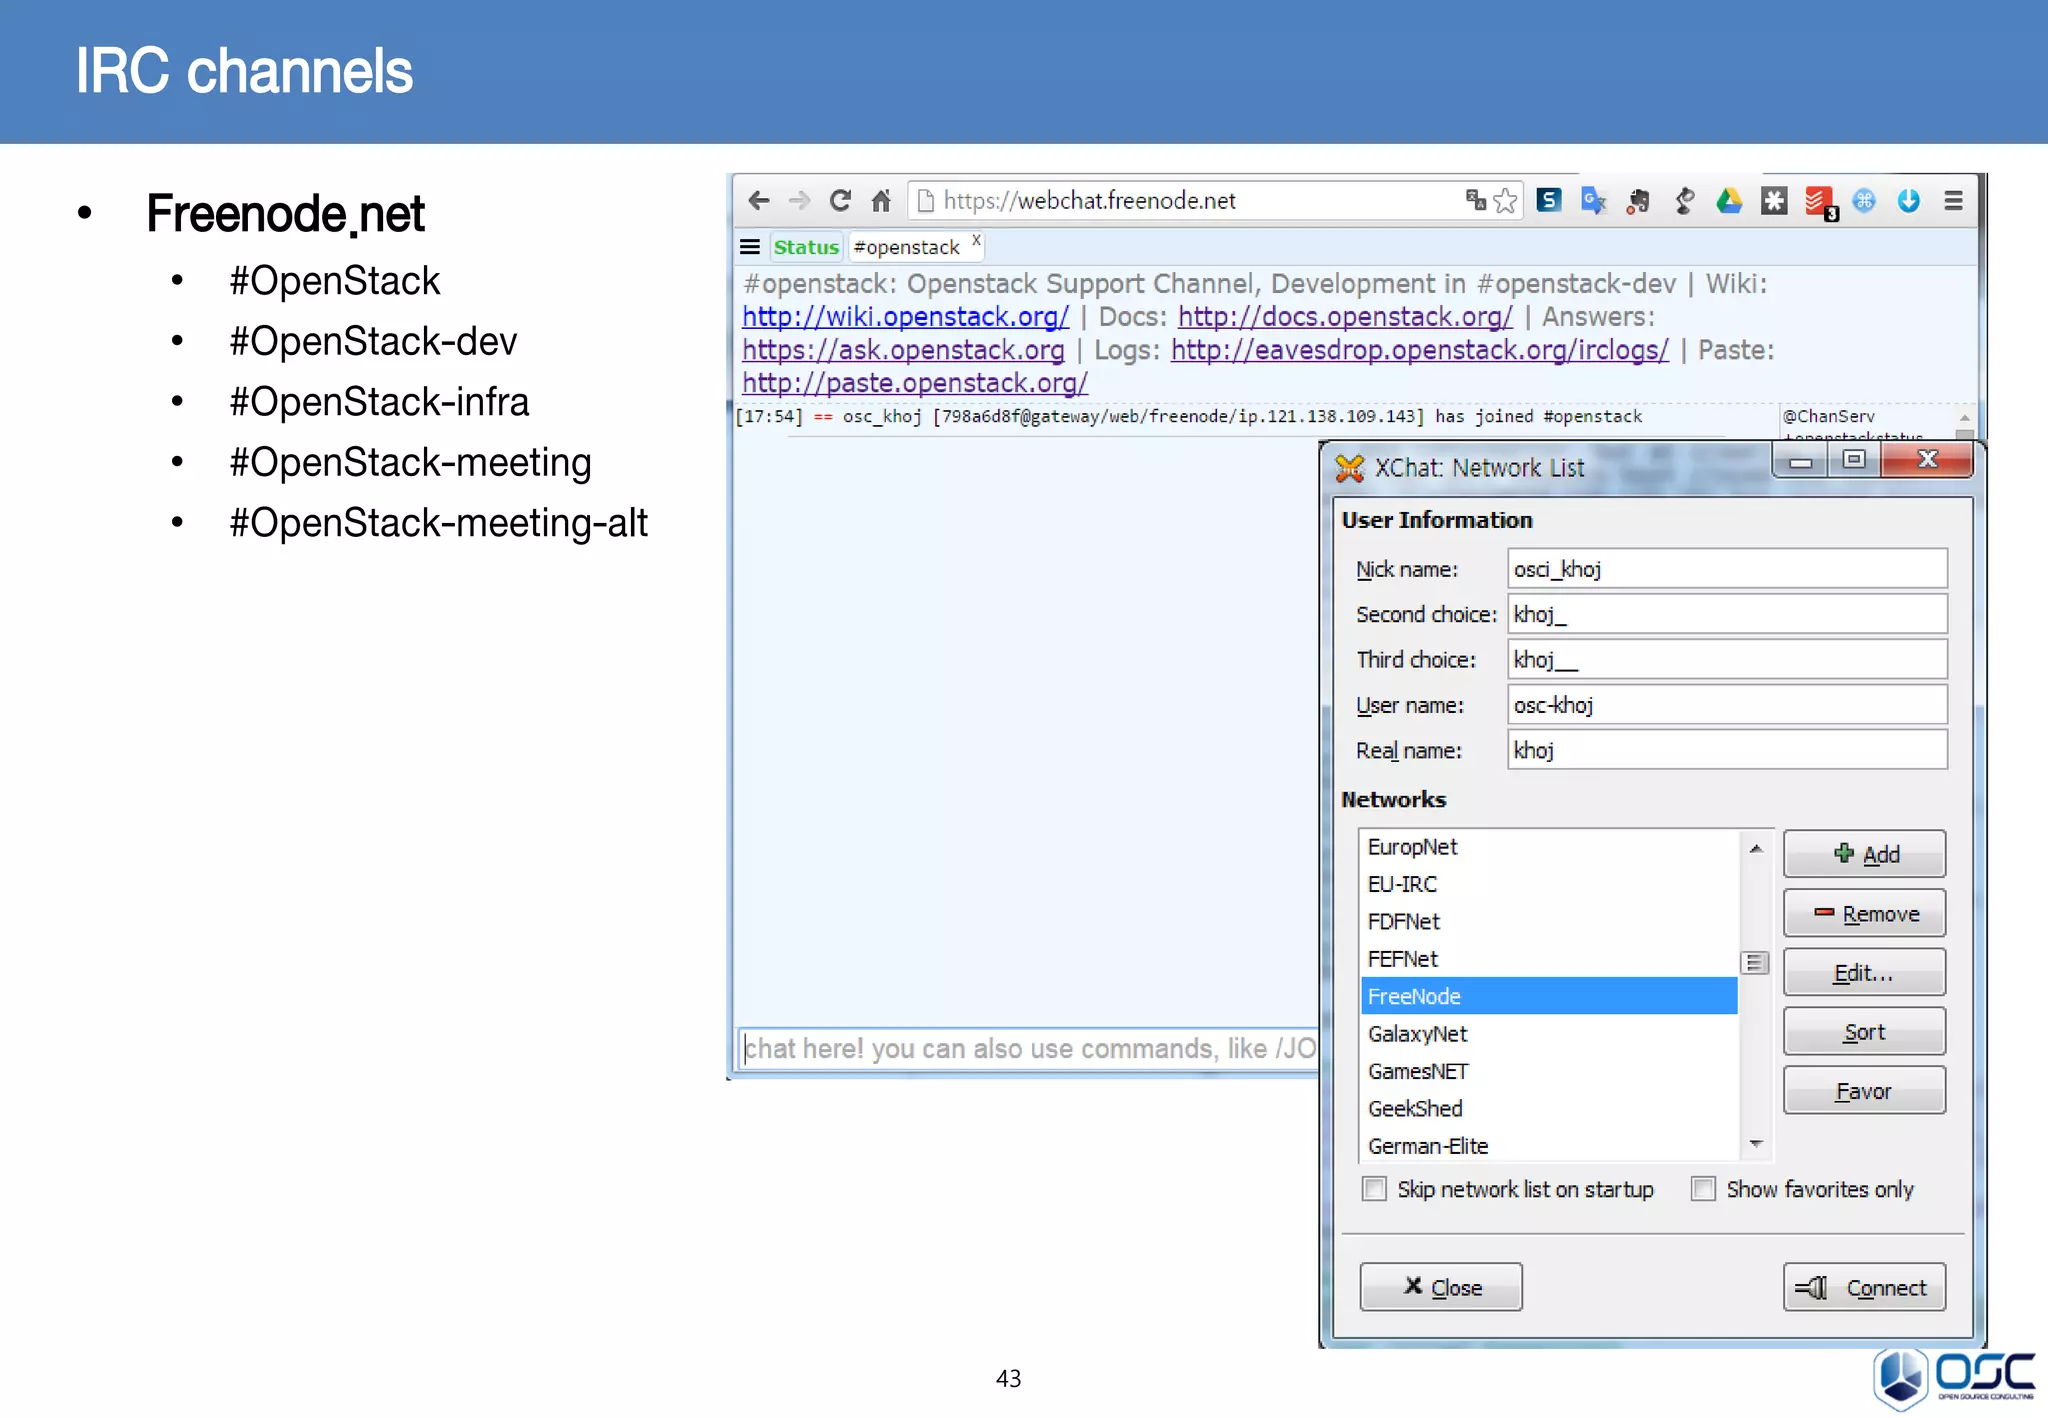Click @ChanServ in the user list
The height and width of the screenshot is (1418, 2048).
tap(1828, 416)
